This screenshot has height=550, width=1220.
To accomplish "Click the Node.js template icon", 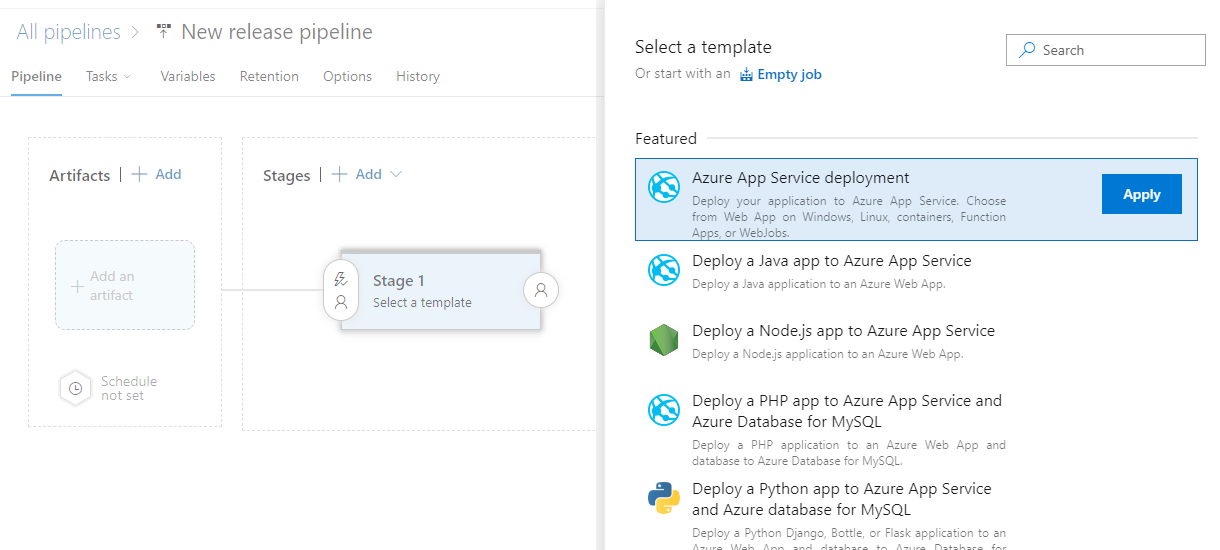I will 664,340.
